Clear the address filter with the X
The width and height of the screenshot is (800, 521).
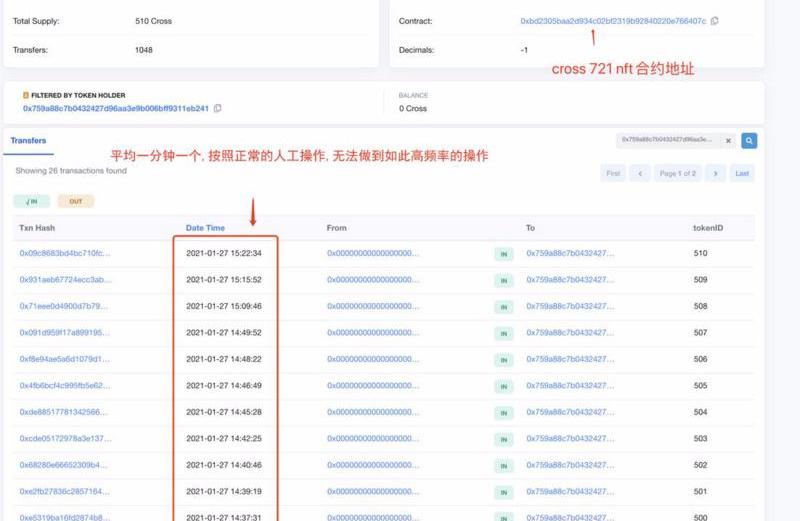pyautogui.click(x=727, y=141)
